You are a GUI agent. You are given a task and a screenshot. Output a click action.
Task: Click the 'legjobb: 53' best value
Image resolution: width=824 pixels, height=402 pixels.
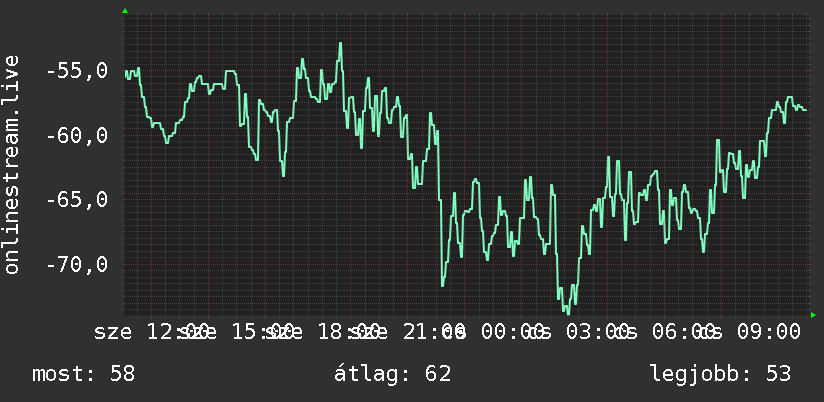point(720,374)
